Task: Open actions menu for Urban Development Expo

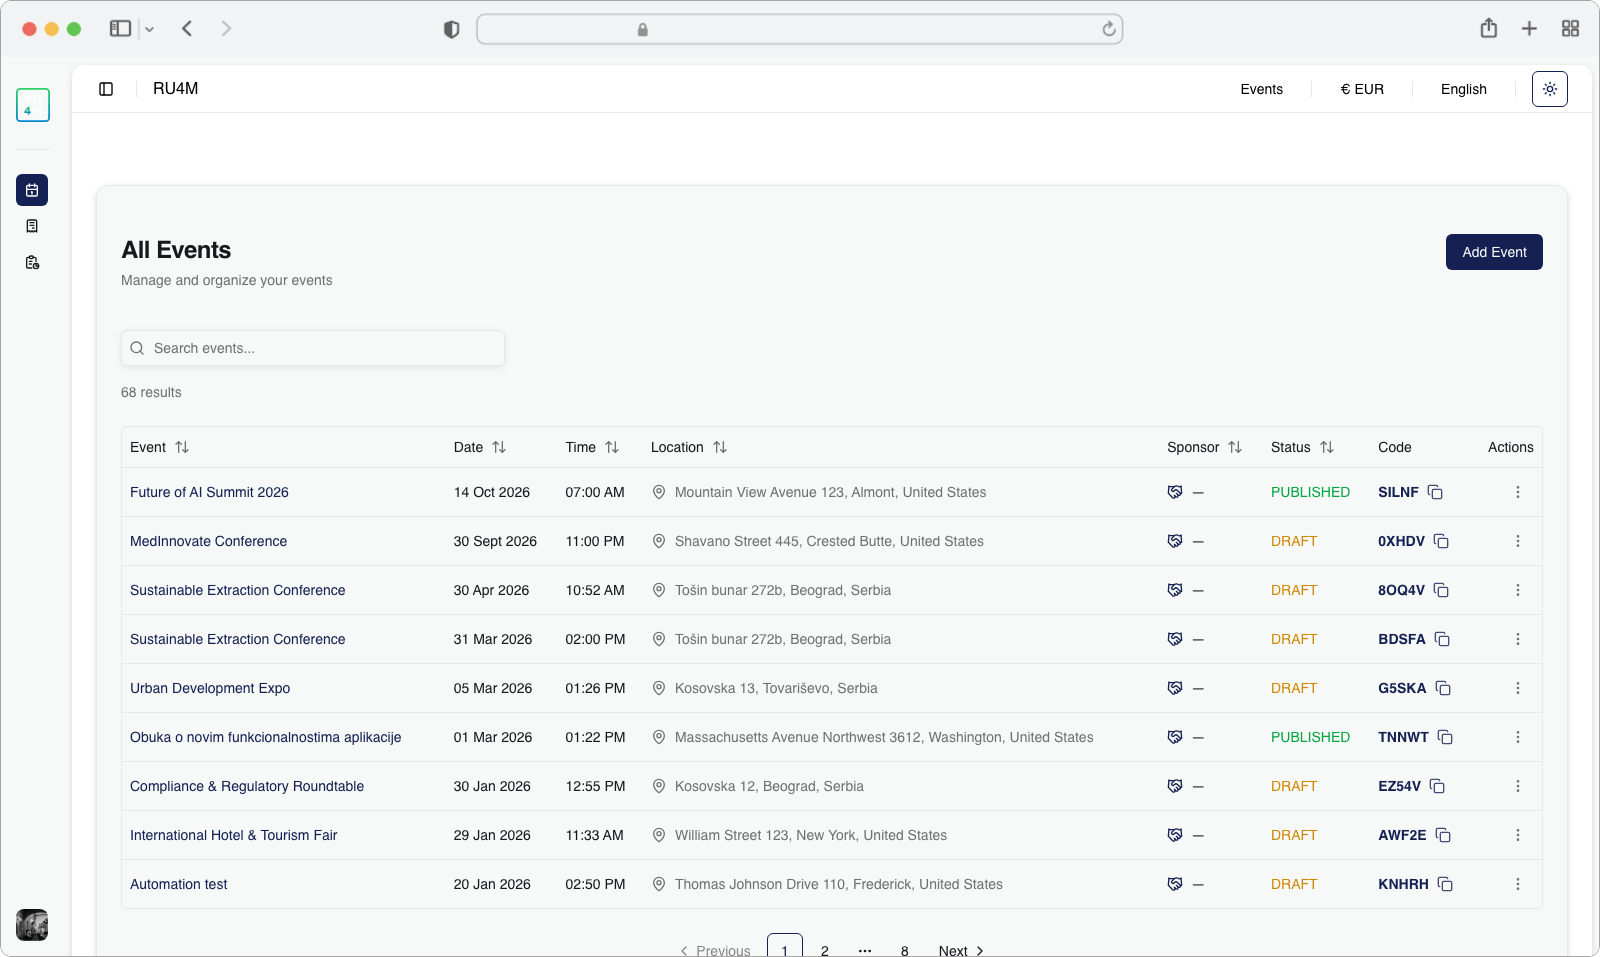Action: [x=1517, y=688]
